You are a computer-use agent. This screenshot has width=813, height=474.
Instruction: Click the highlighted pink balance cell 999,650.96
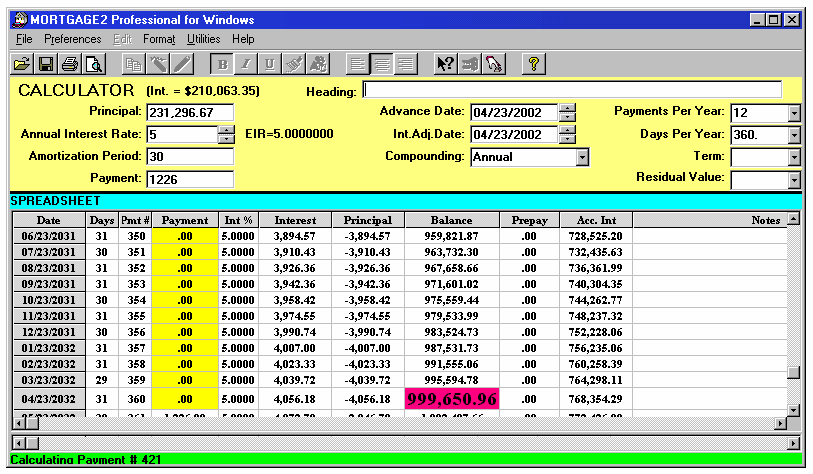[451, 398]
